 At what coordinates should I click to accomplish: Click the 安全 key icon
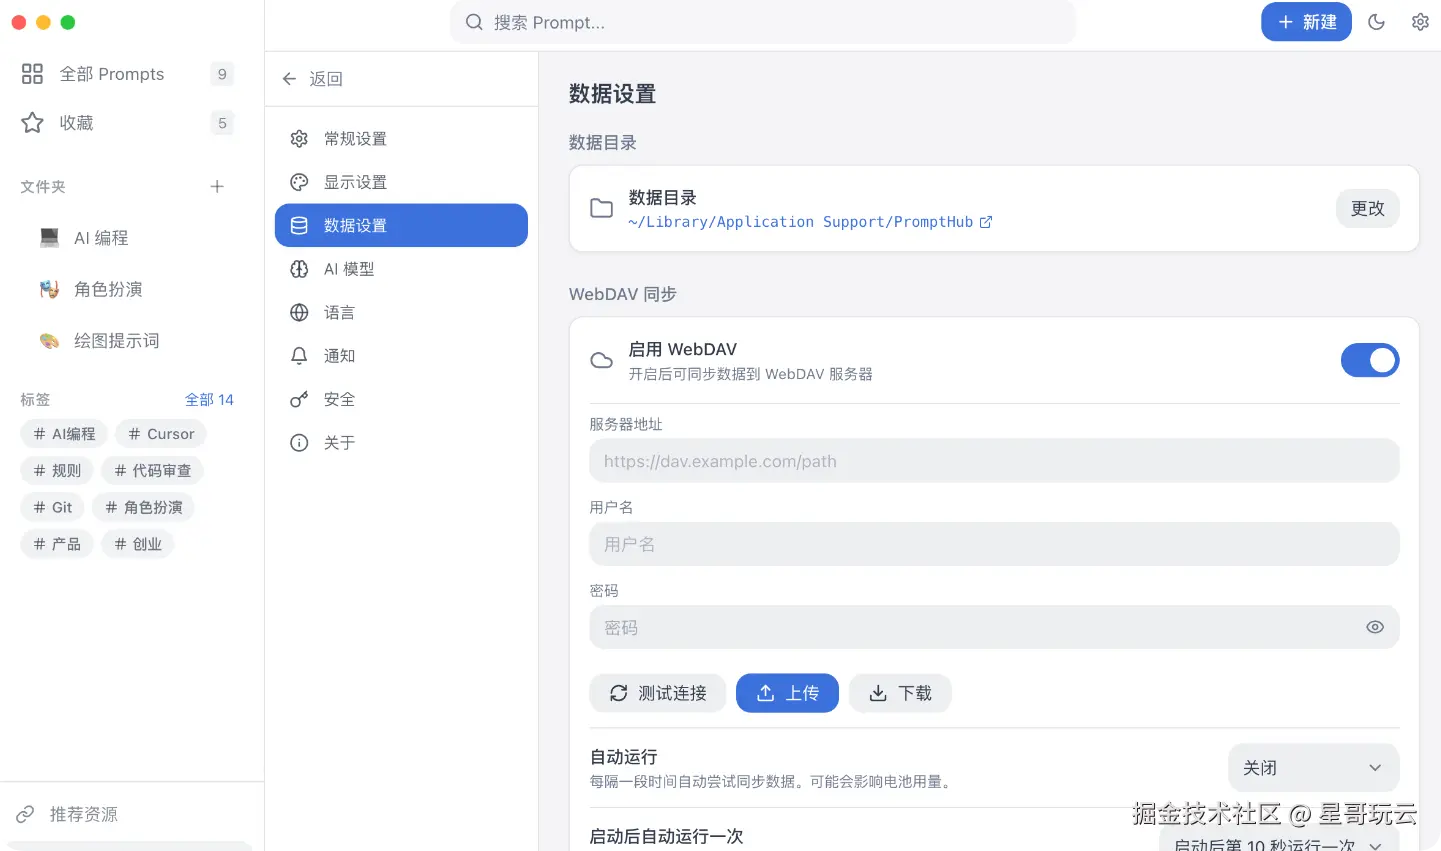pos(299,400)
